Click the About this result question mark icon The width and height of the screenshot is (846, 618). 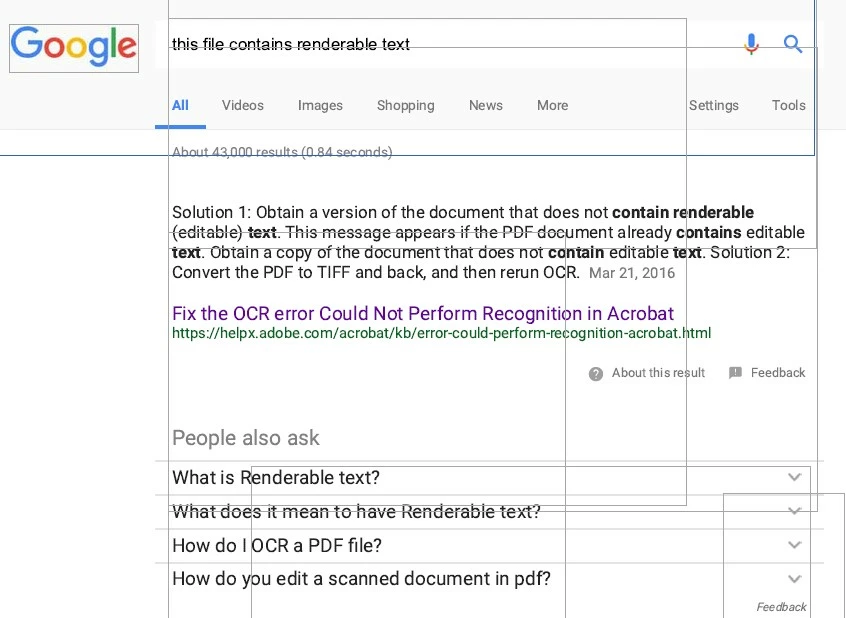596,373
